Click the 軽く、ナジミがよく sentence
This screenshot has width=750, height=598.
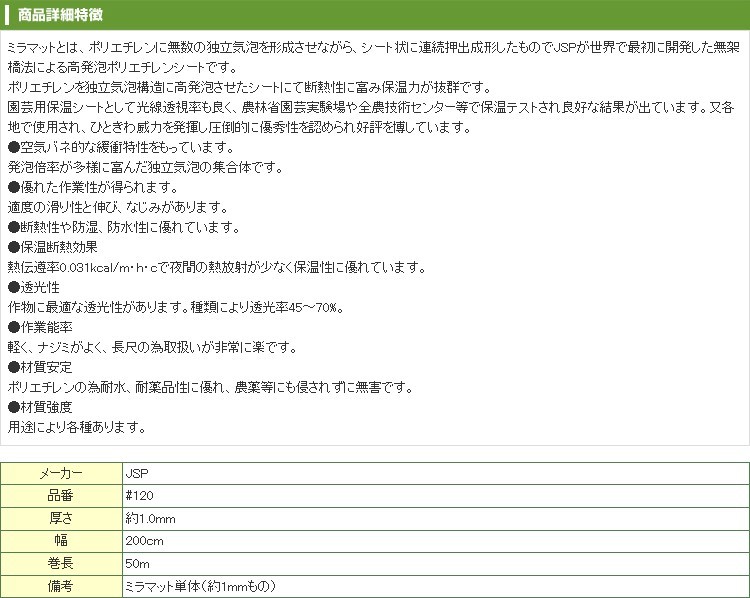pyautogui.click(x=153, y=347)
